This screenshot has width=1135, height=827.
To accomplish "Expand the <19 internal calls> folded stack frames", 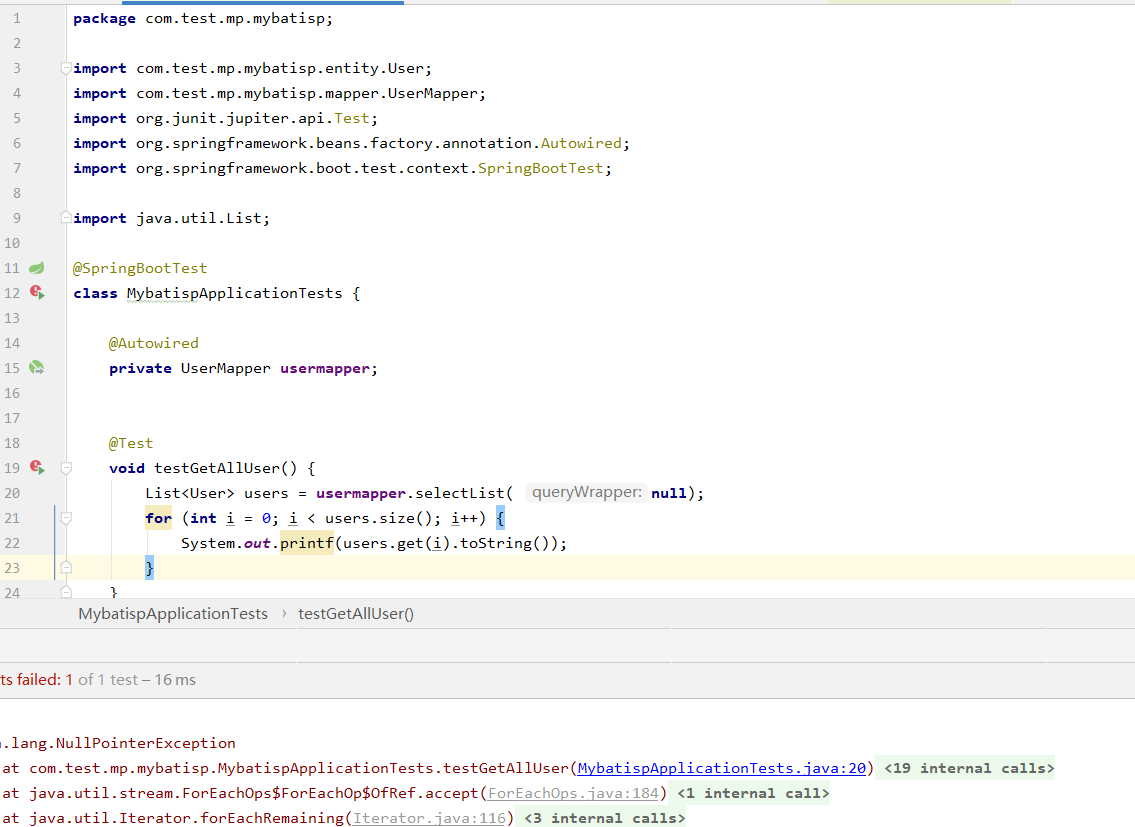I will tap(969, 768).
